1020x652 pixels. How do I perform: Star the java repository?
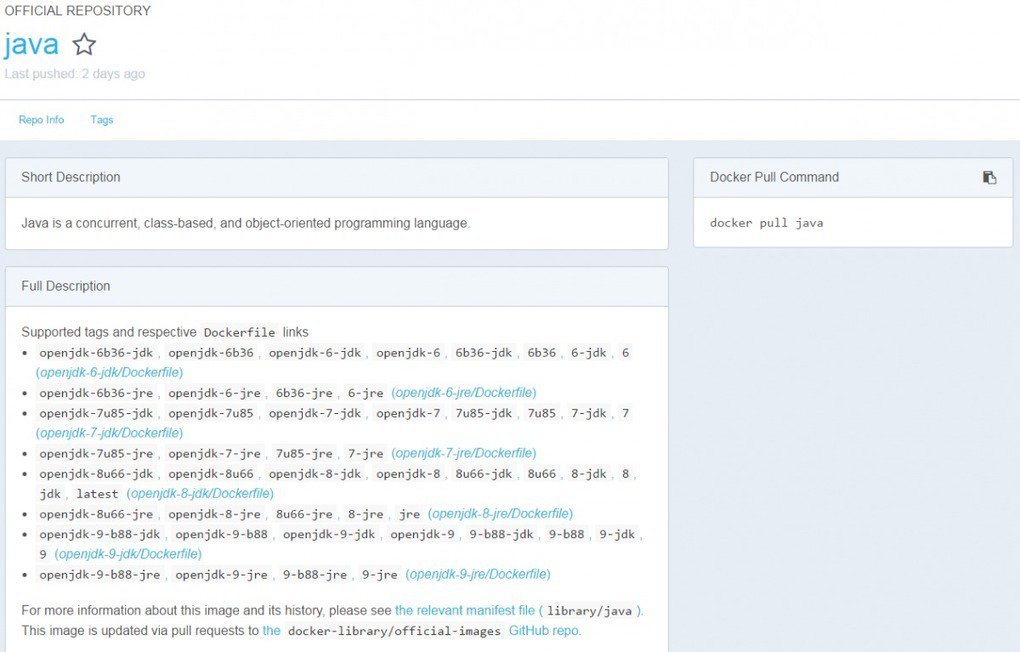84,44
